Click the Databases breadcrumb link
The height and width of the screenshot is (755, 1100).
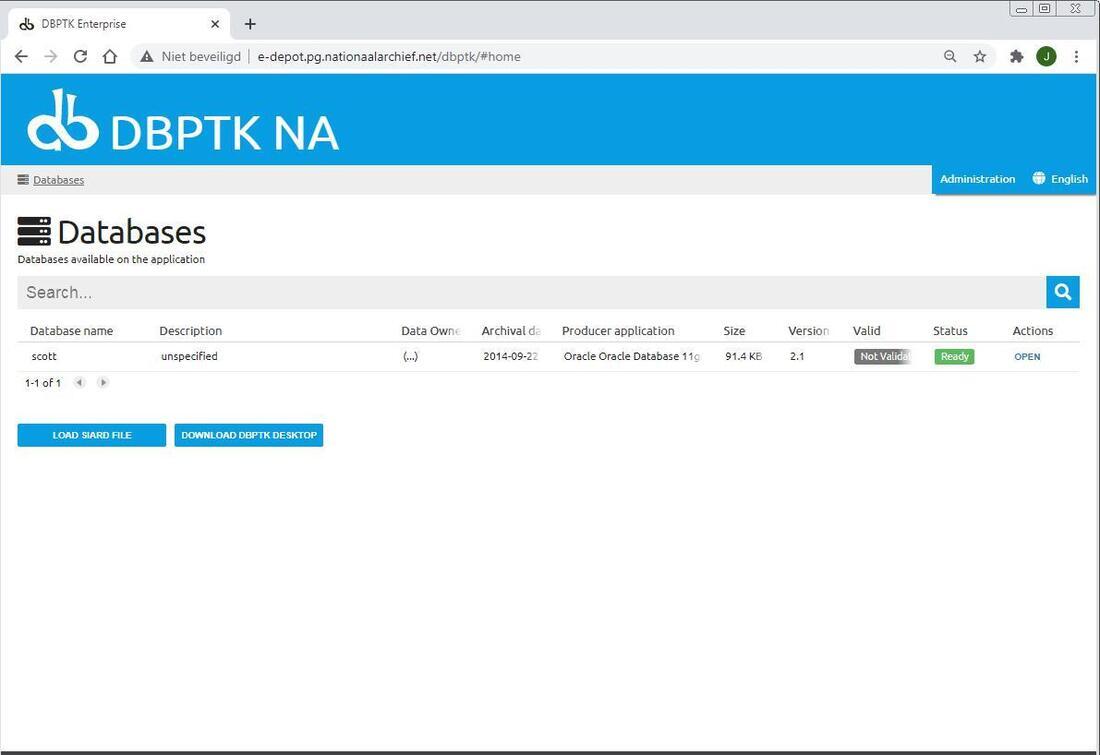point(58,180)
